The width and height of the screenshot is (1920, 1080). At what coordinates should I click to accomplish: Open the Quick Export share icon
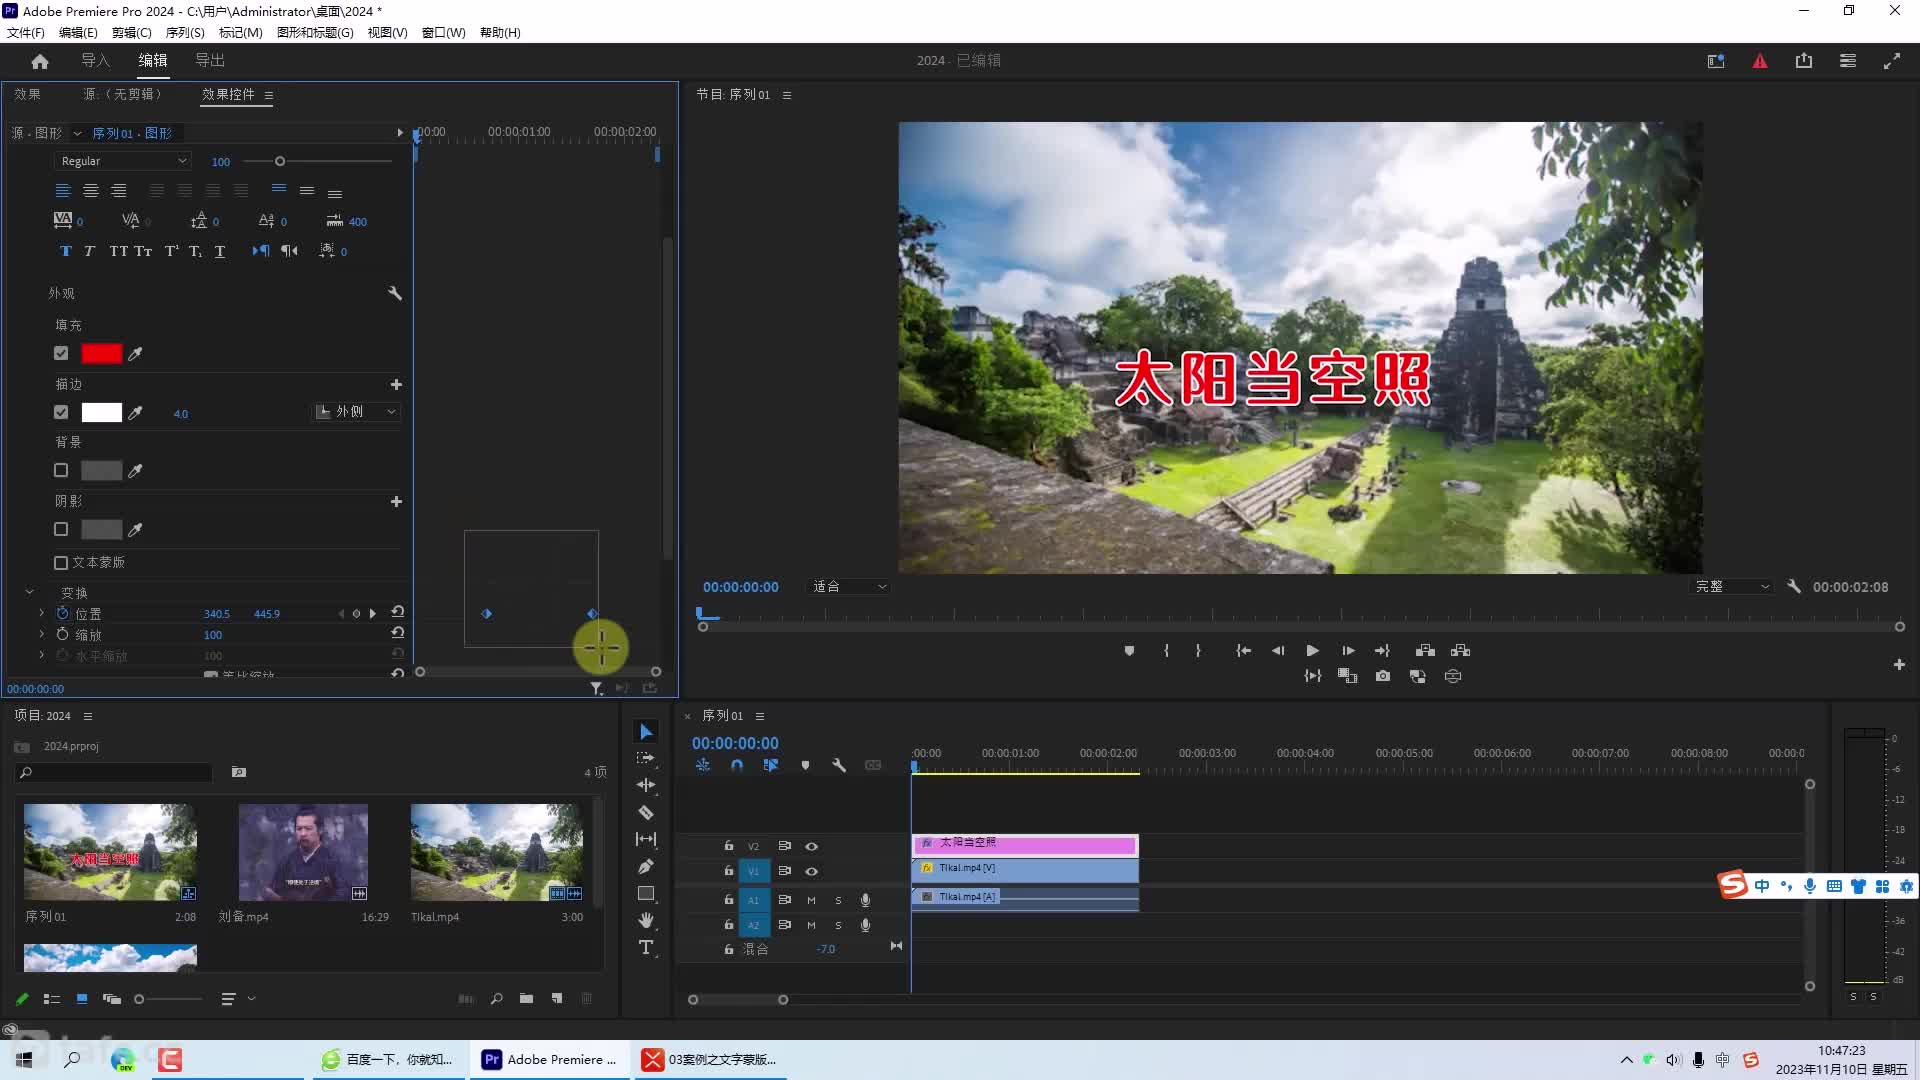tap(1804, 61)
